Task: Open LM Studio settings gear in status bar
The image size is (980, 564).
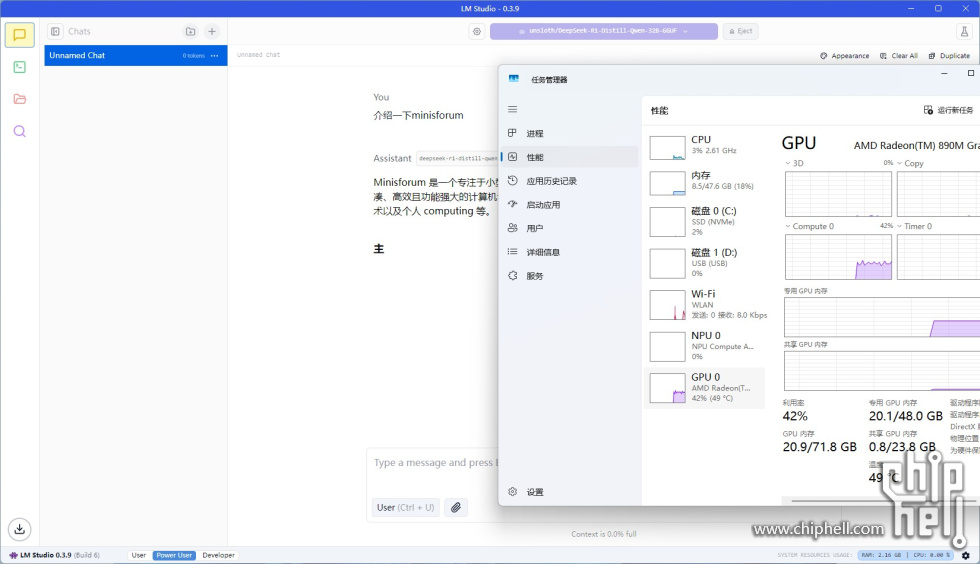Action: pyautogui.click(x=966, y=555)
